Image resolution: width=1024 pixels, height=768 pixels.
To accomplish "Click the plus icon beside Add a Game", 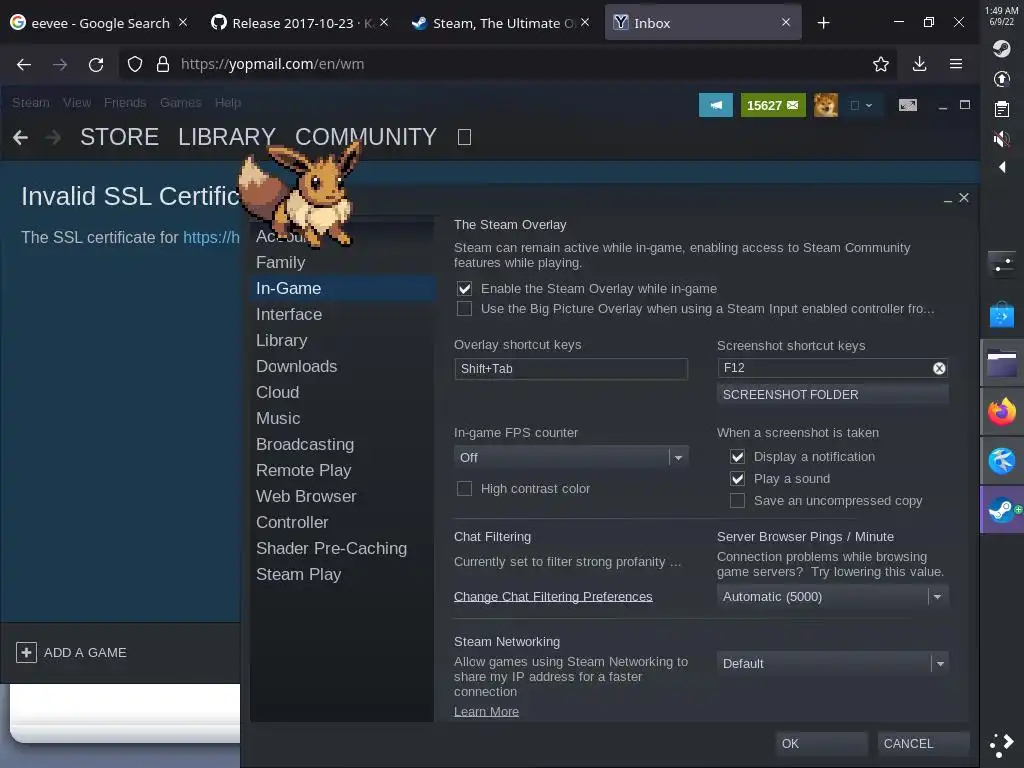I will (26, 652).
